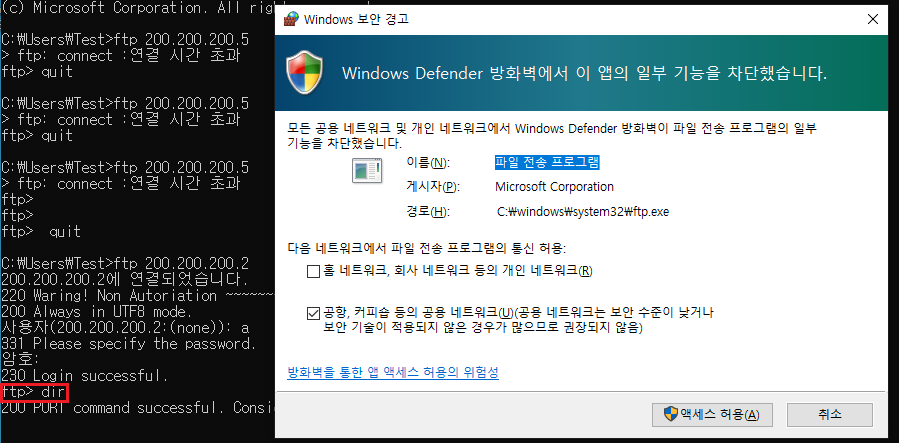Click the 암호: prompt line in console
The height and width of the screenshot is (443, 899).
[x=21, y=360]
